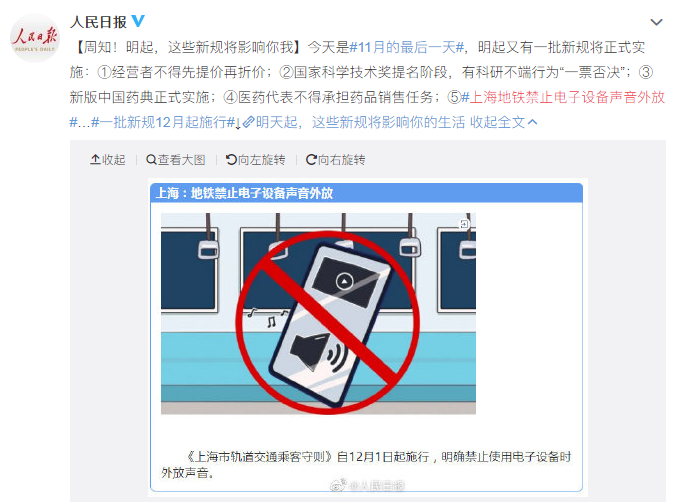
Task: Click the upward chevron after 收起全文
Action: point(533,122)
